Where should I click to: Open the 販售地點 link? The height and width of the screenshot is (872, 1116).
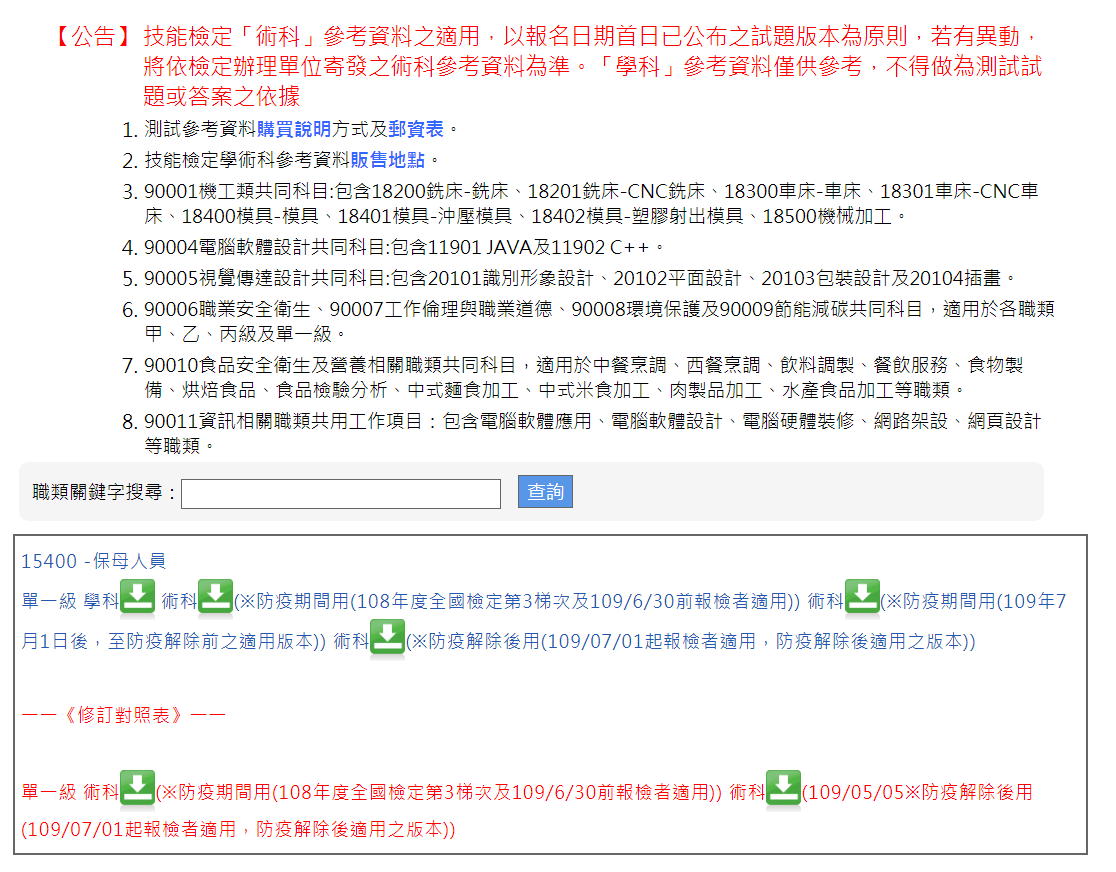387,159
